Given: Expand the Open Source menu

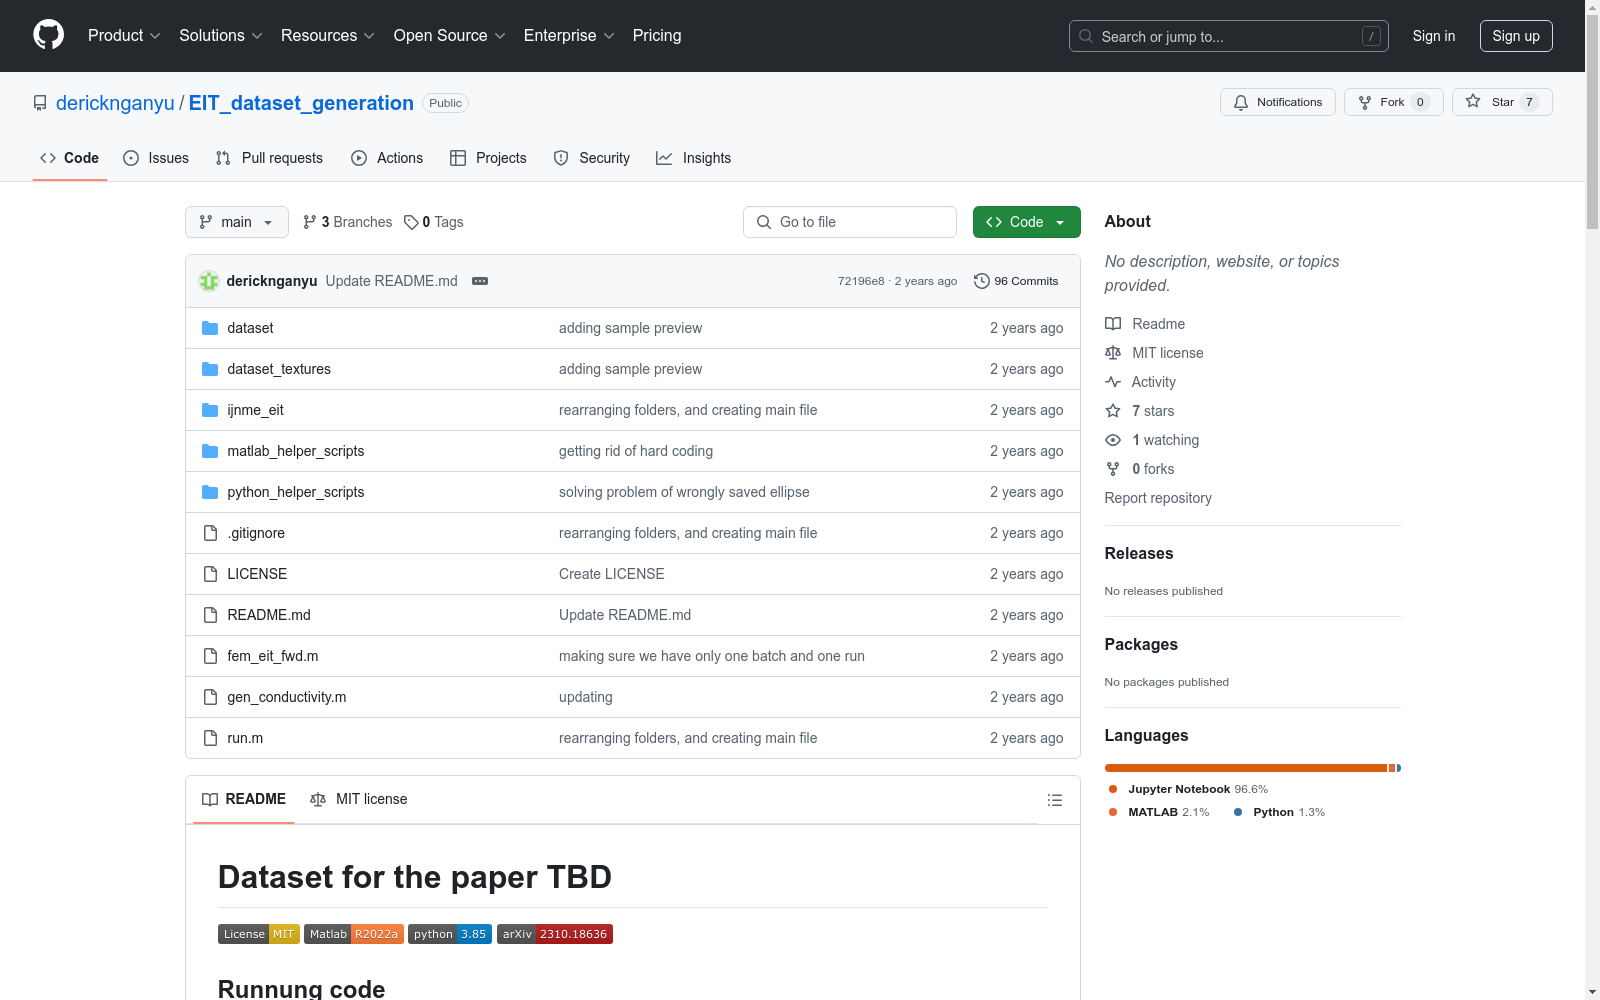Looking at the screenshot, I should point(450,36).
